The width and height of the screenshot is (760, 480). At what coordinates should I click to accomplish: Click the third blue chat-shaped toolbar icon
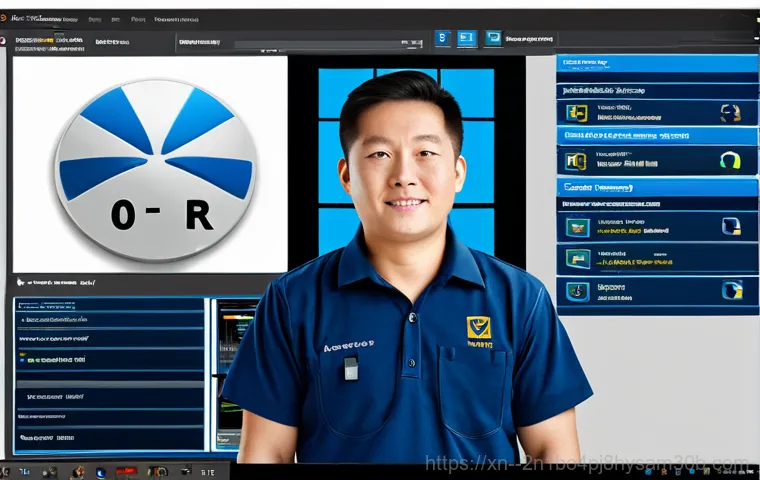tap(493, 38)
